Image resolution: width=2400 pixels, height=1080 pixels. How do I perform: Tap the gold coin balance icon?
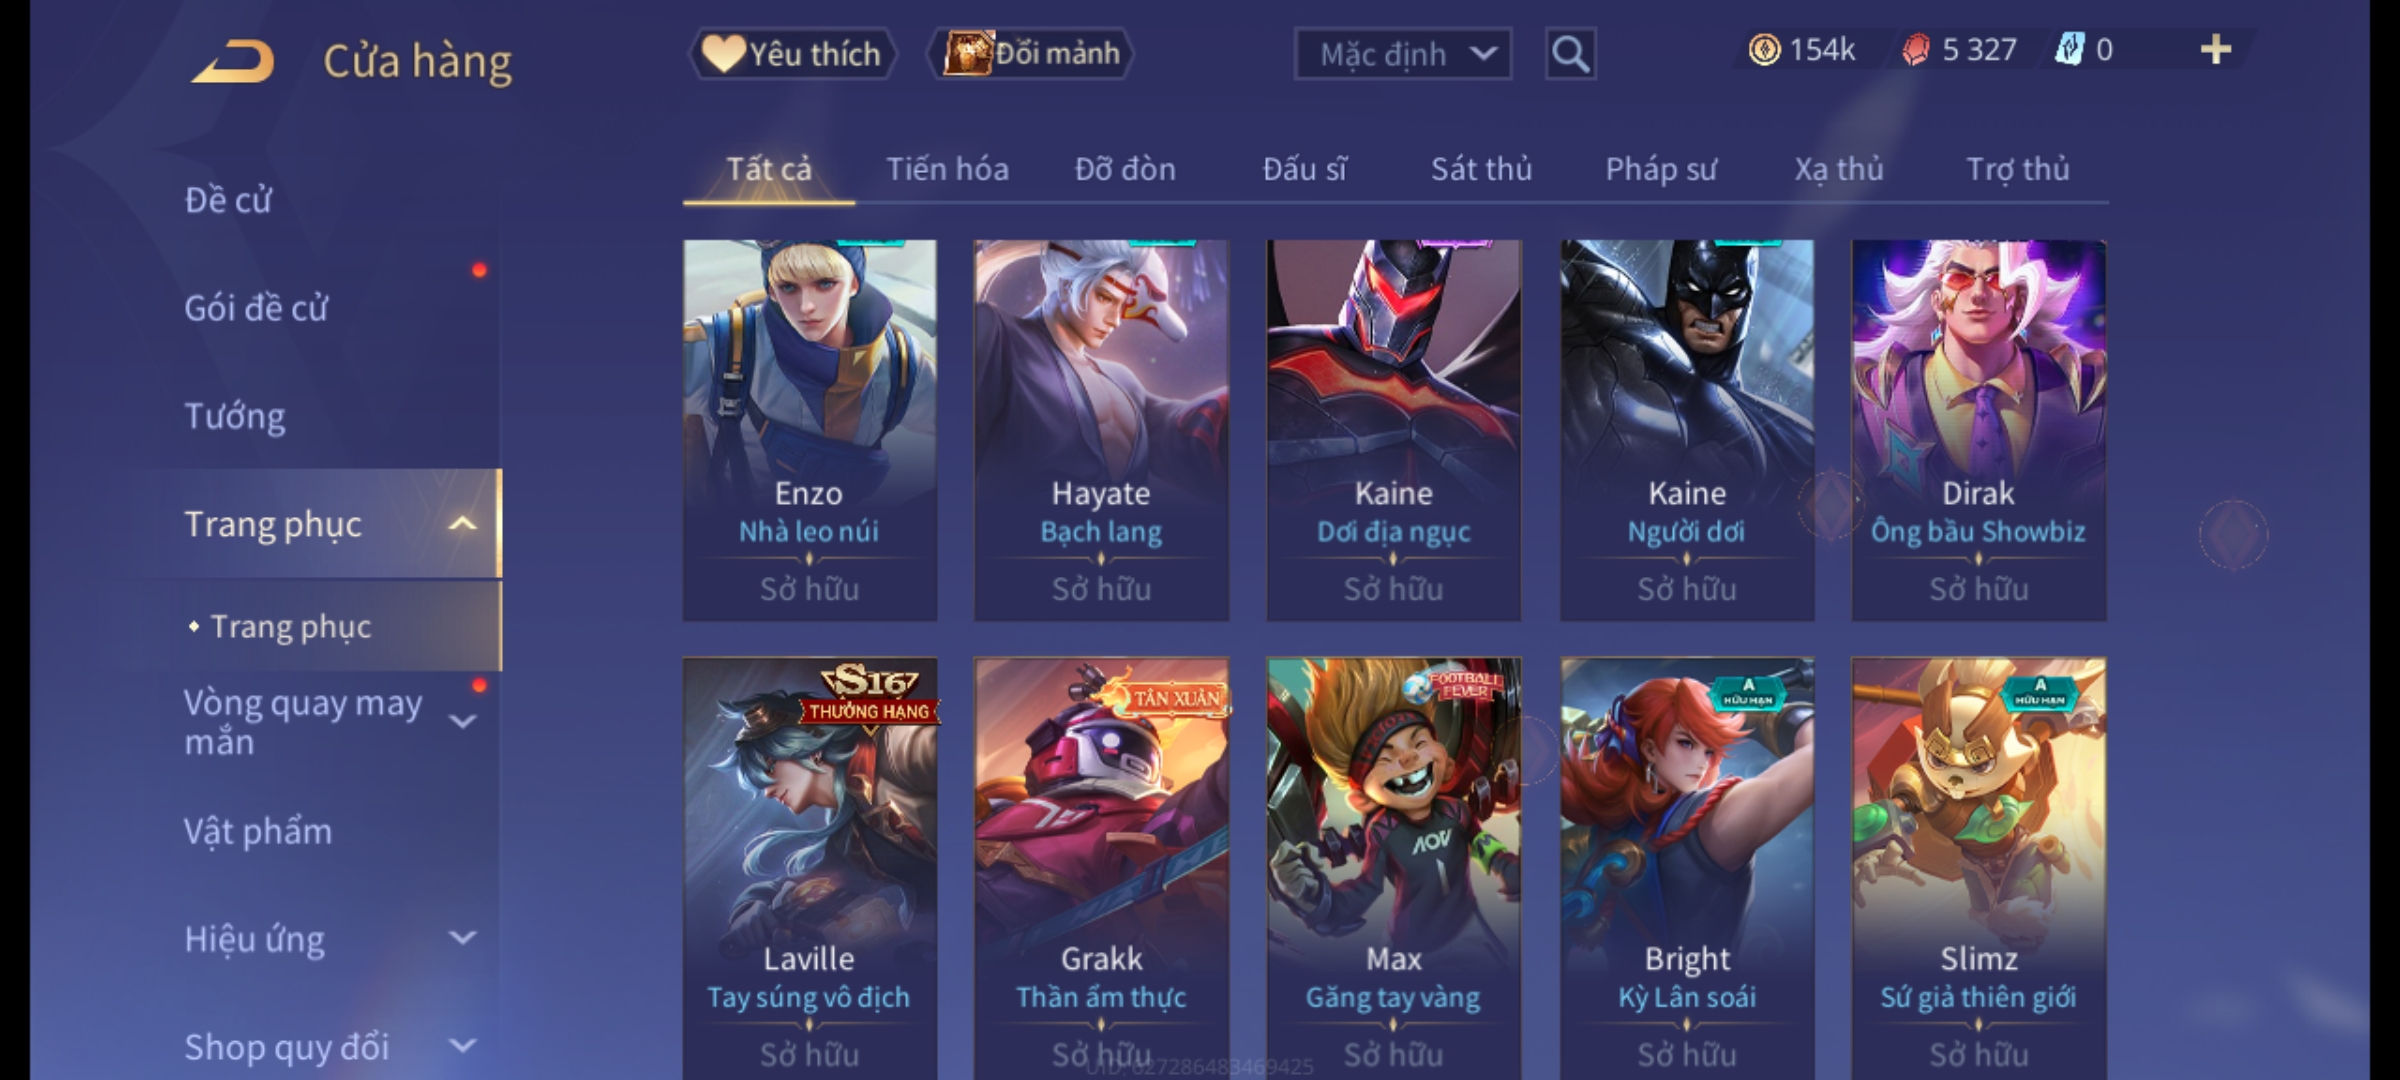[1764, 50]
